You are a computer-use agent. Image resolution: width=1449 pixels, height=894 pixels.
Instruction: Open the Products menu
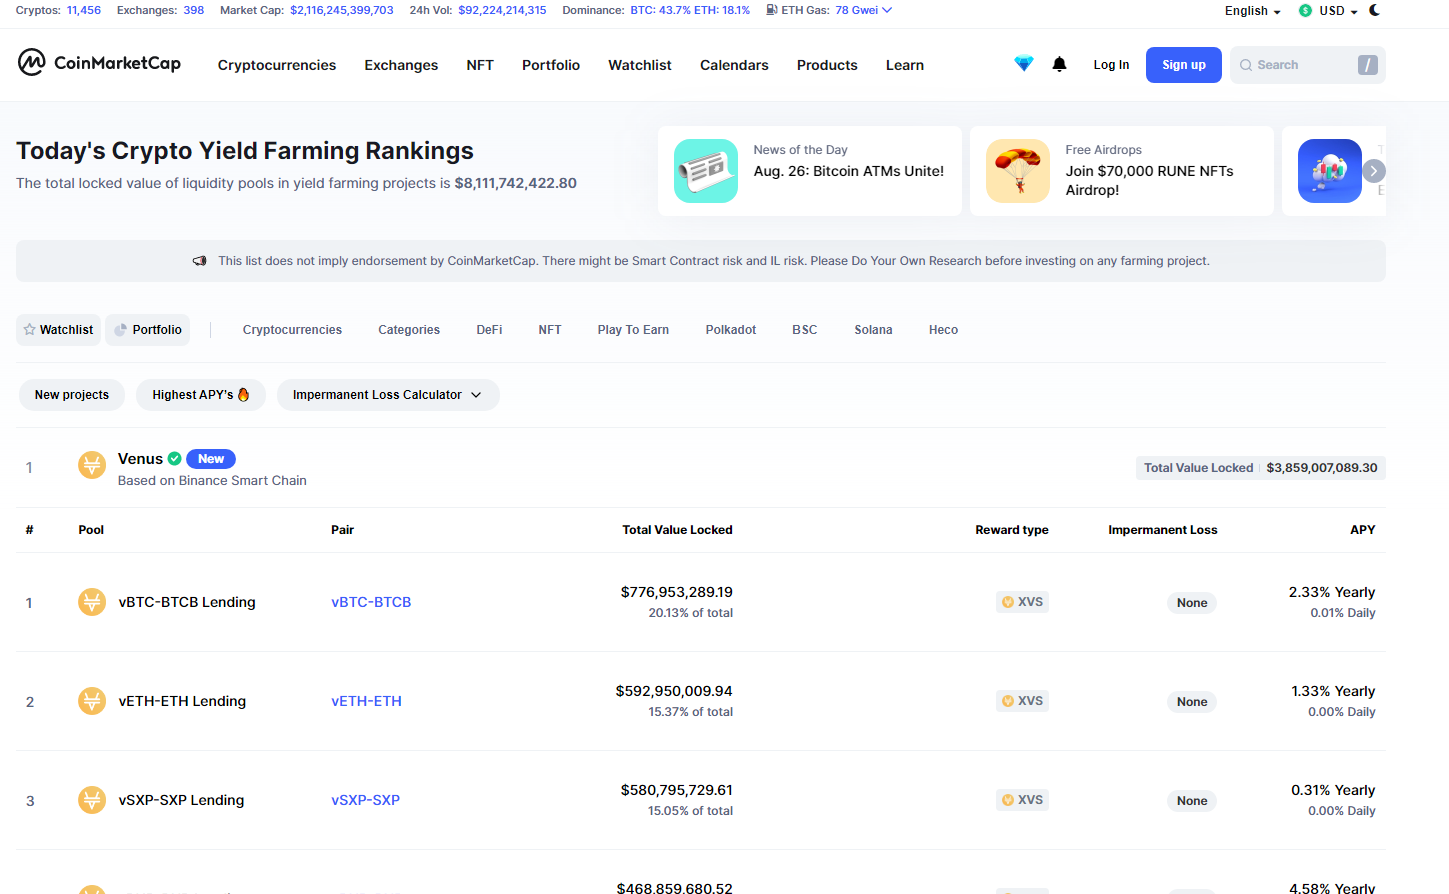tap(827, 65)
